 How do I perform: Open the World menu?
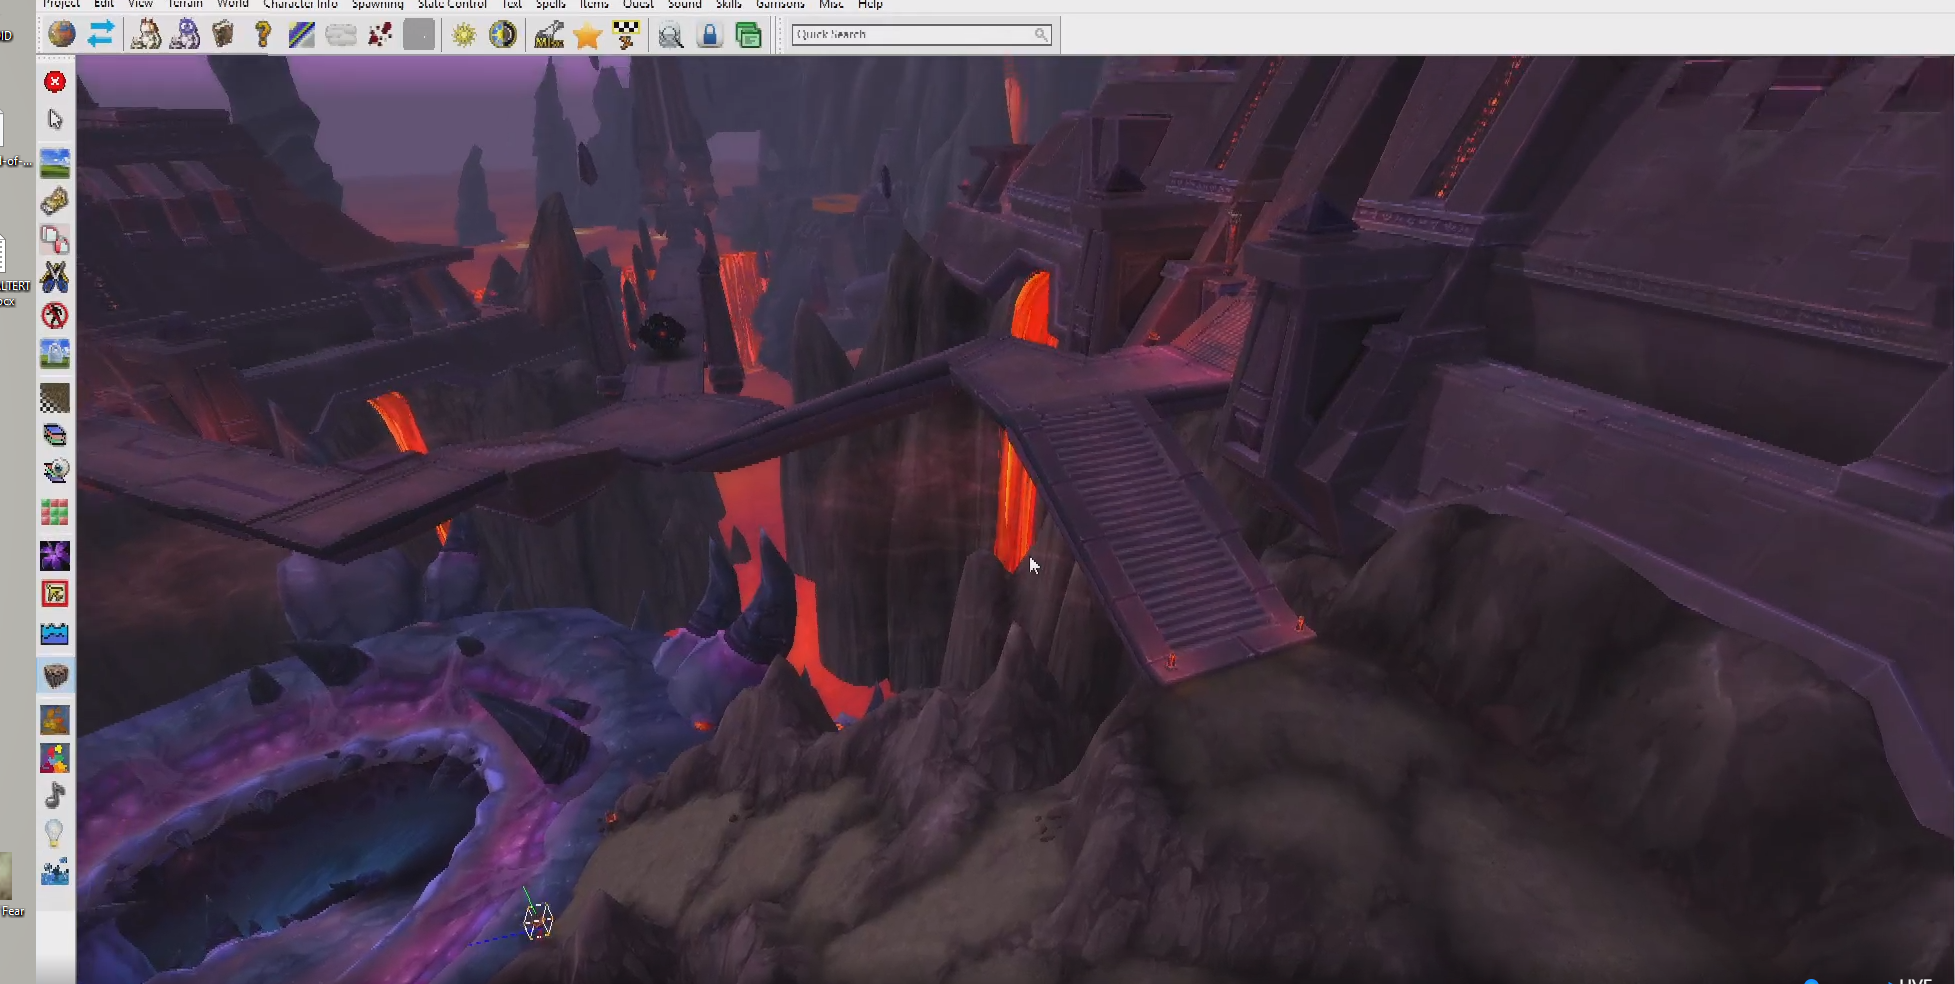[233, 4]
